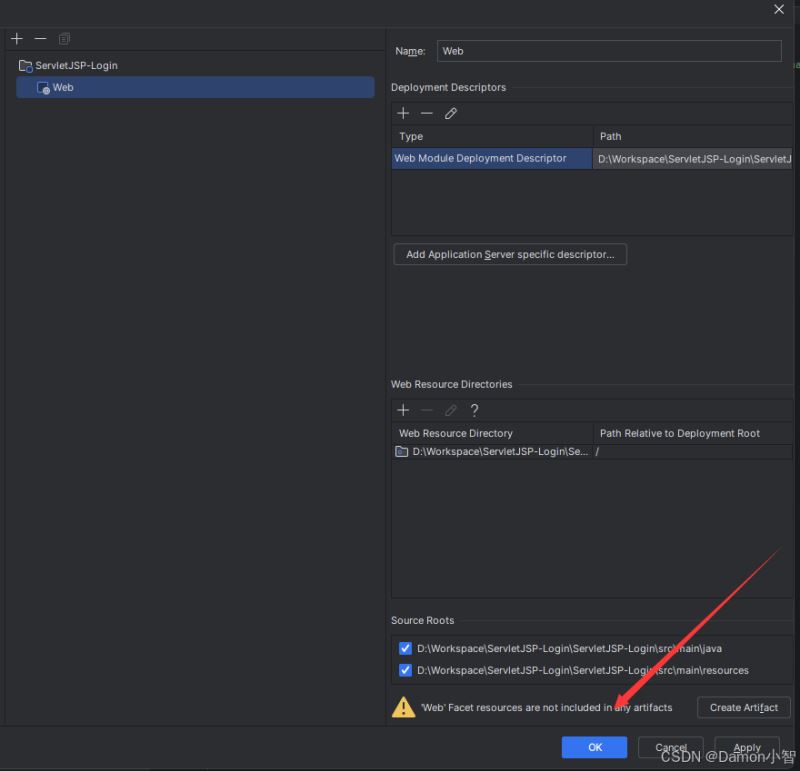
Task: Click the '/' deployment root path cell
Action: click(692, 452)
